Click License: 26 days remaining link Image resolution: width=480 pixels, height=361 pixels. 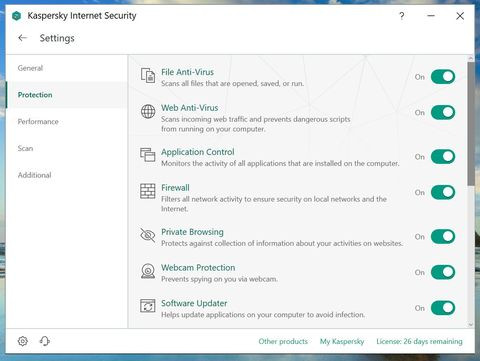coord(419,341)
